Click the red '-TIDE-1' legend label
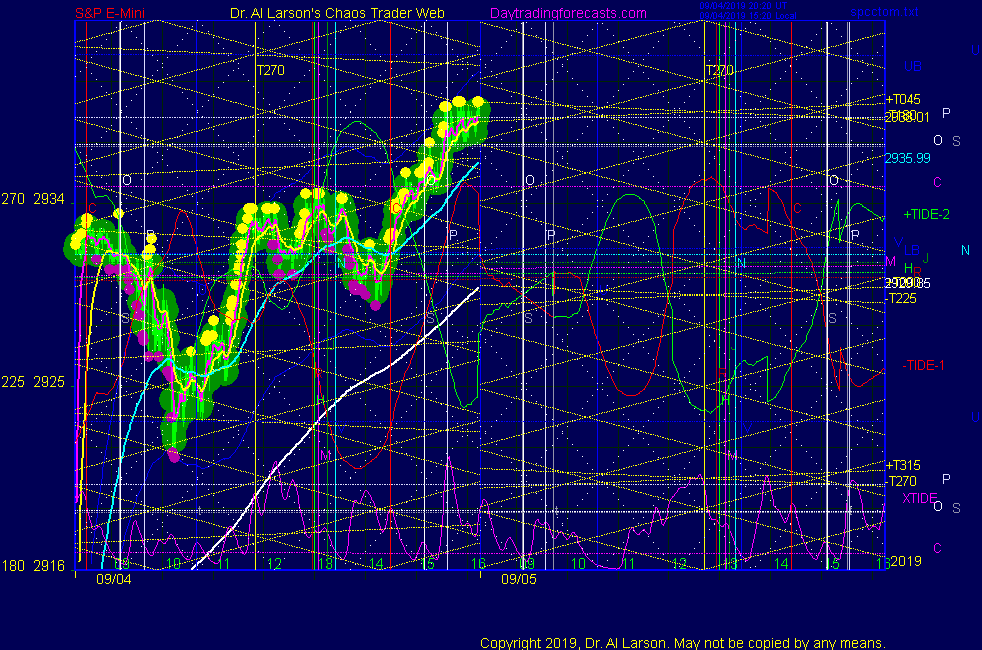 [x=923, y=365]
